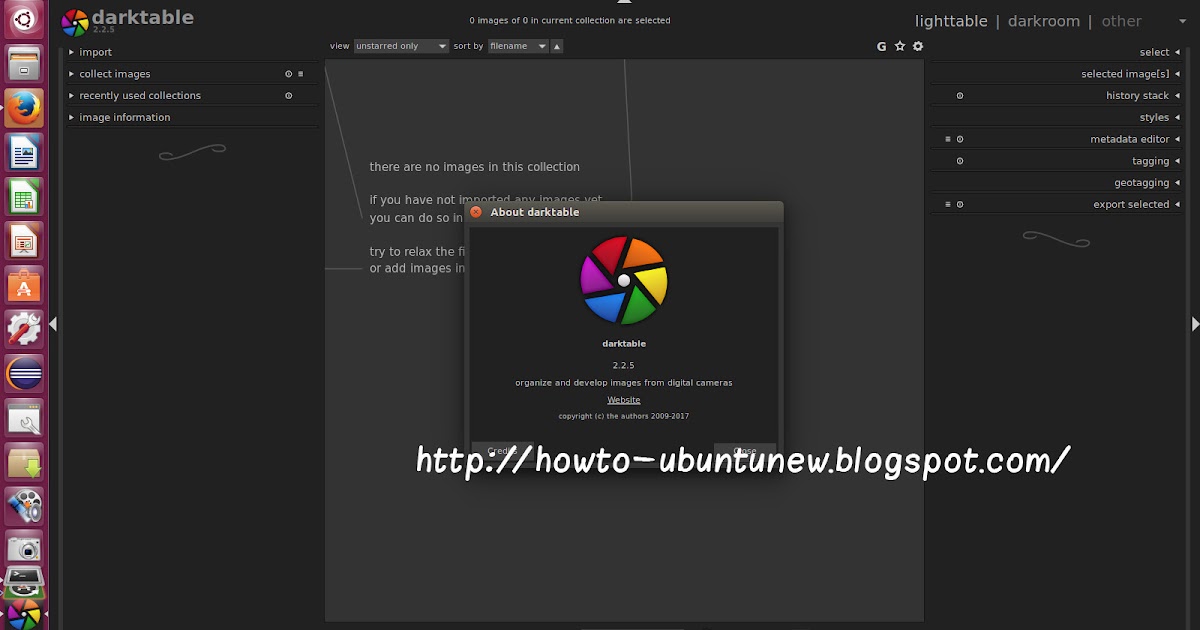The height and width of the screenshot is (630, 1200).
Task: Collapse the top panel arrow
Action: pyautogui.click(x=625, y=2)
